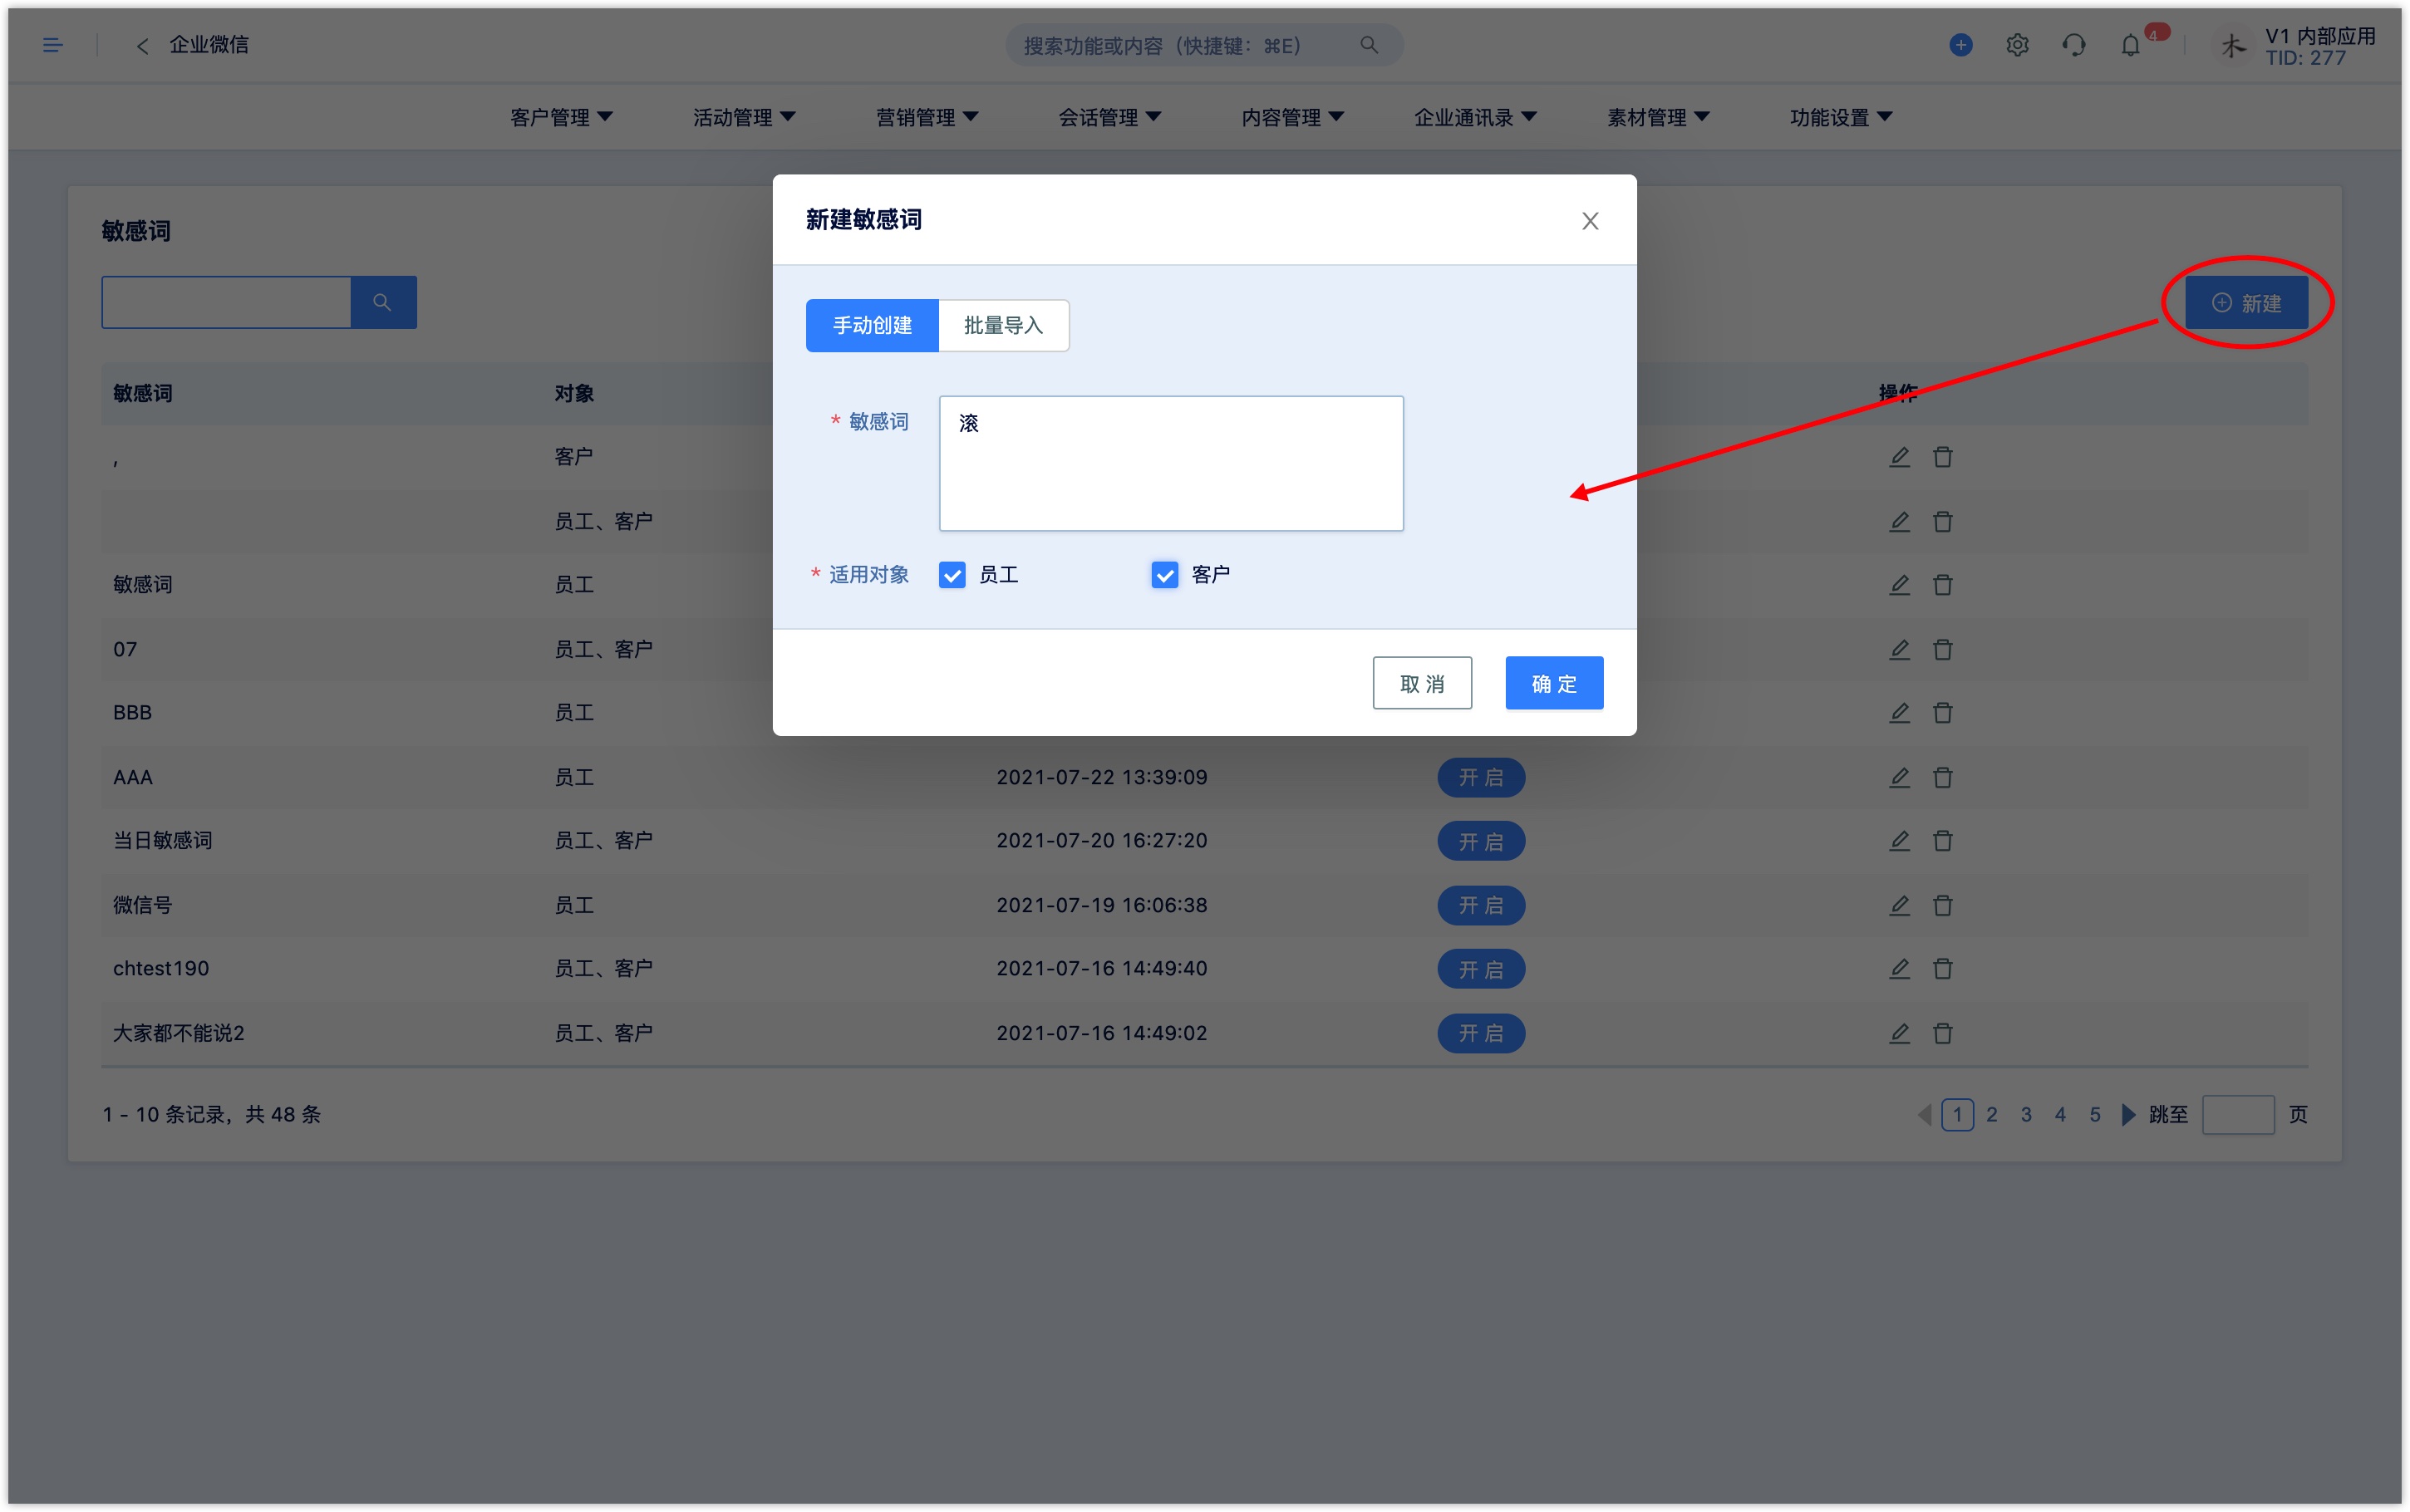This screenshot has width=2410, height=1512.
Task: Edit the 07 row
Action: pos(1899,650)
